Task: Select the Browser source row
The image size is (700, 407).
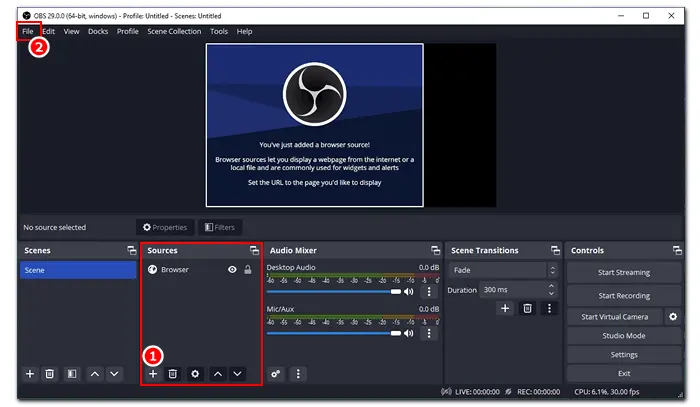Action: 200,270
